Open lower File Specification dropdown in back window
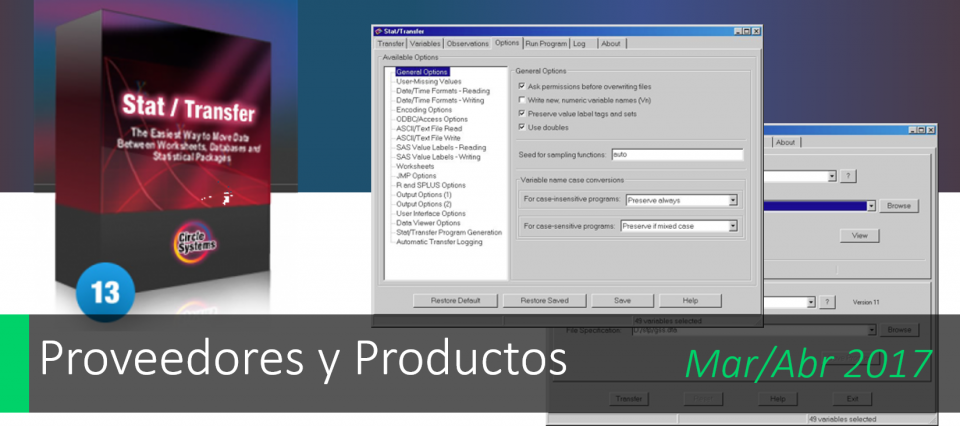Viewport: 960px width, 426px height. point(871,329)
